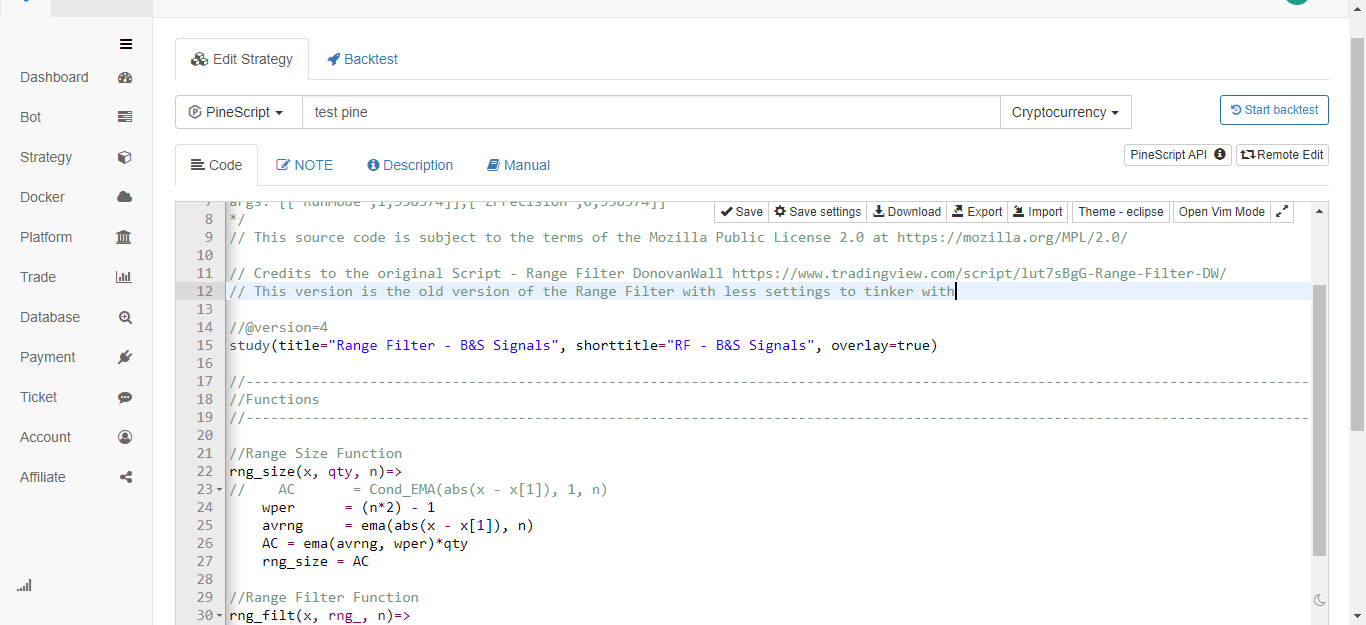This screenshot has height=625, width=1366.
Task: Open Platform bank icon in sidebar
Action: [125, 237]
